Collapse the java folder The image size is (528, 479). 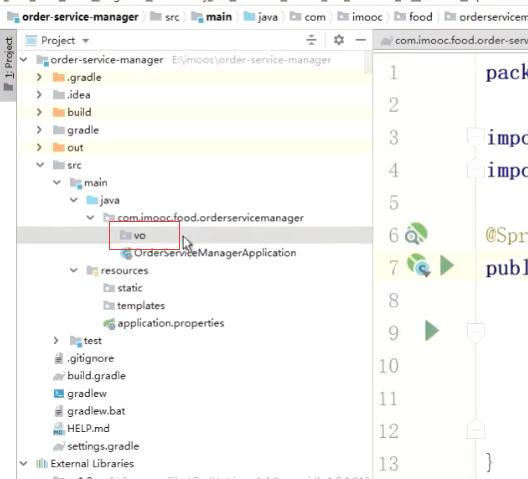74,200
